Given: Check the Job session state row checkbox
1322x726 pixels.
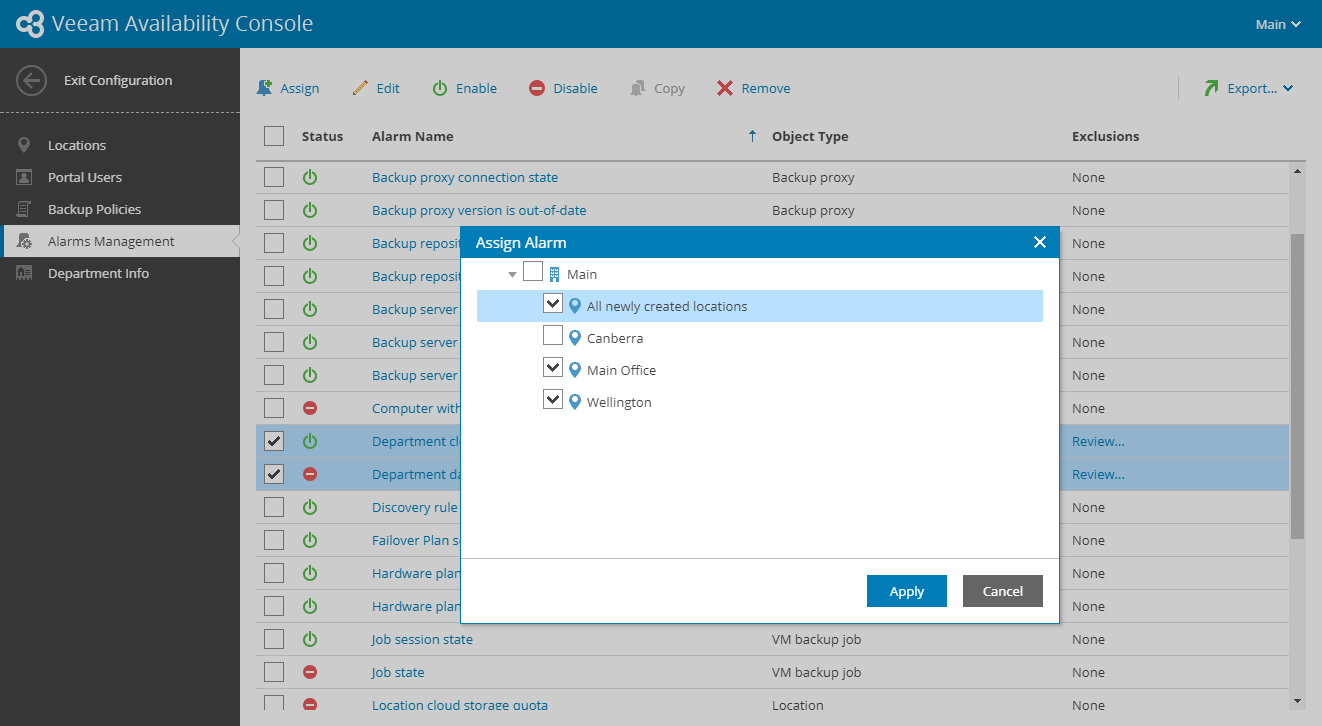Looking at the screenshot, I should [274, 639].
